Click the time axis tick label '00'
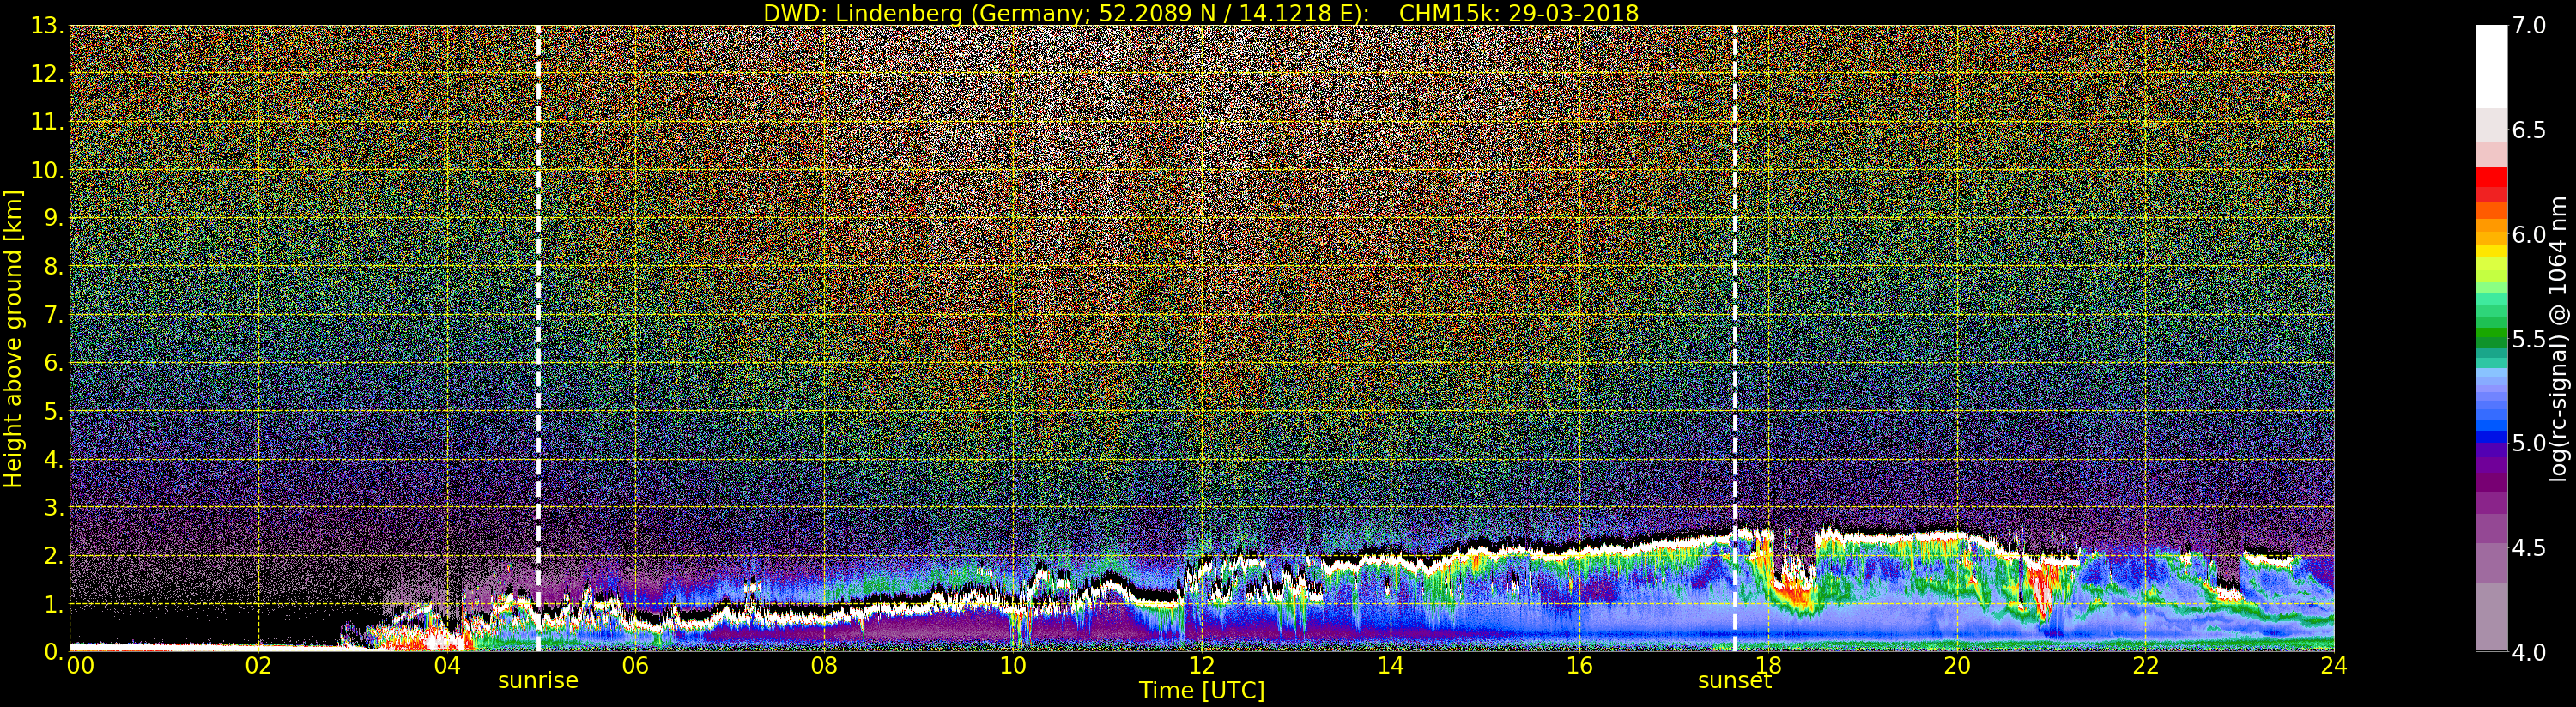The width and height of the screenshot is (2576, 707). 81,665
